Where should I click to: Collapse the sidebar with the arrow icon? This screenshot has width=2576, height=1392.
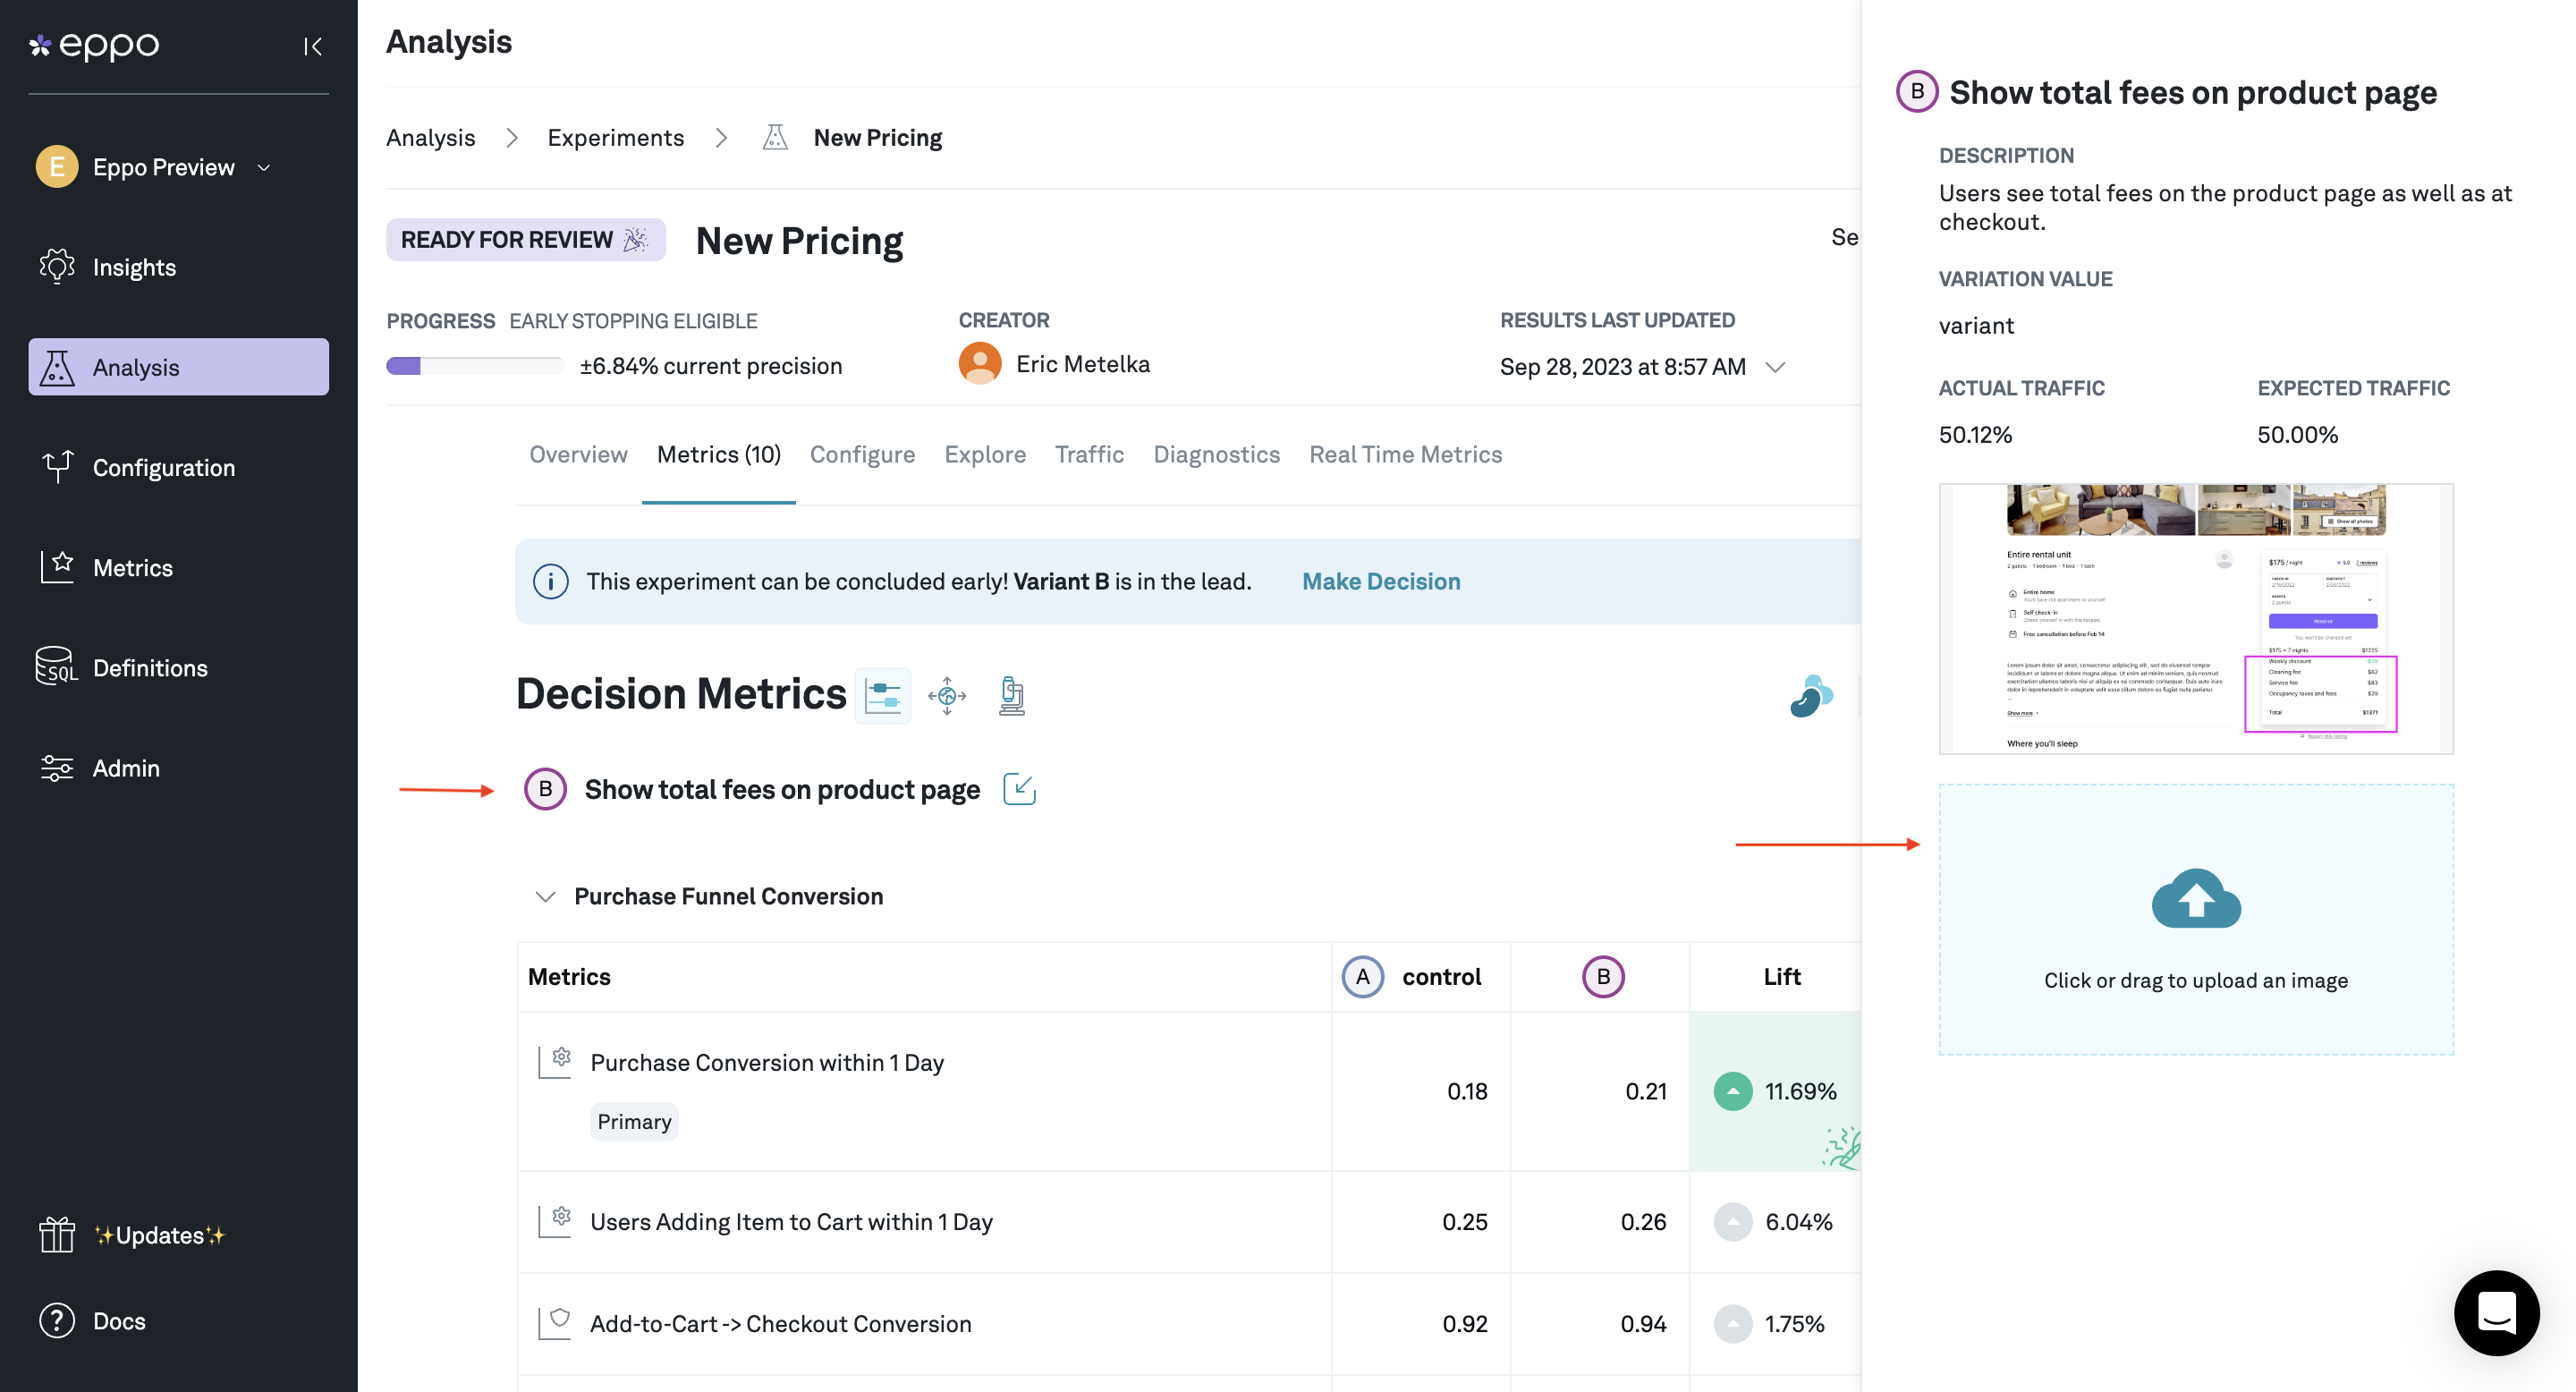pyautogui.click(x=312, y=46)
